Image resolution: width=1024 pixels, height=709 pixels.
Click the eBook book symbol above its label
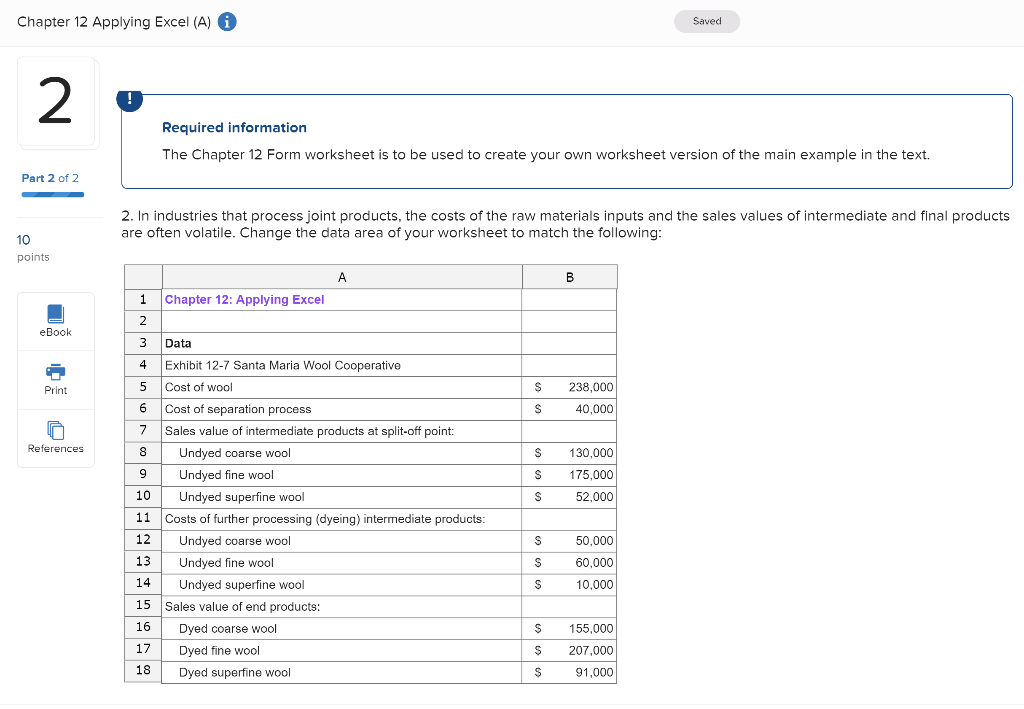pos(55,314)
